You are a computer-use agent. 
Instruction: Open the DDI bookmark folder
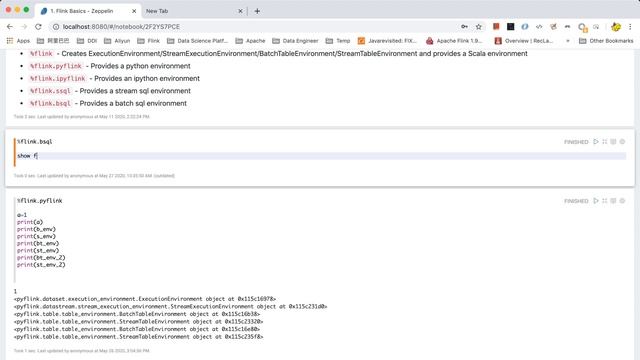pyautogui.click(x=87, y=41)
